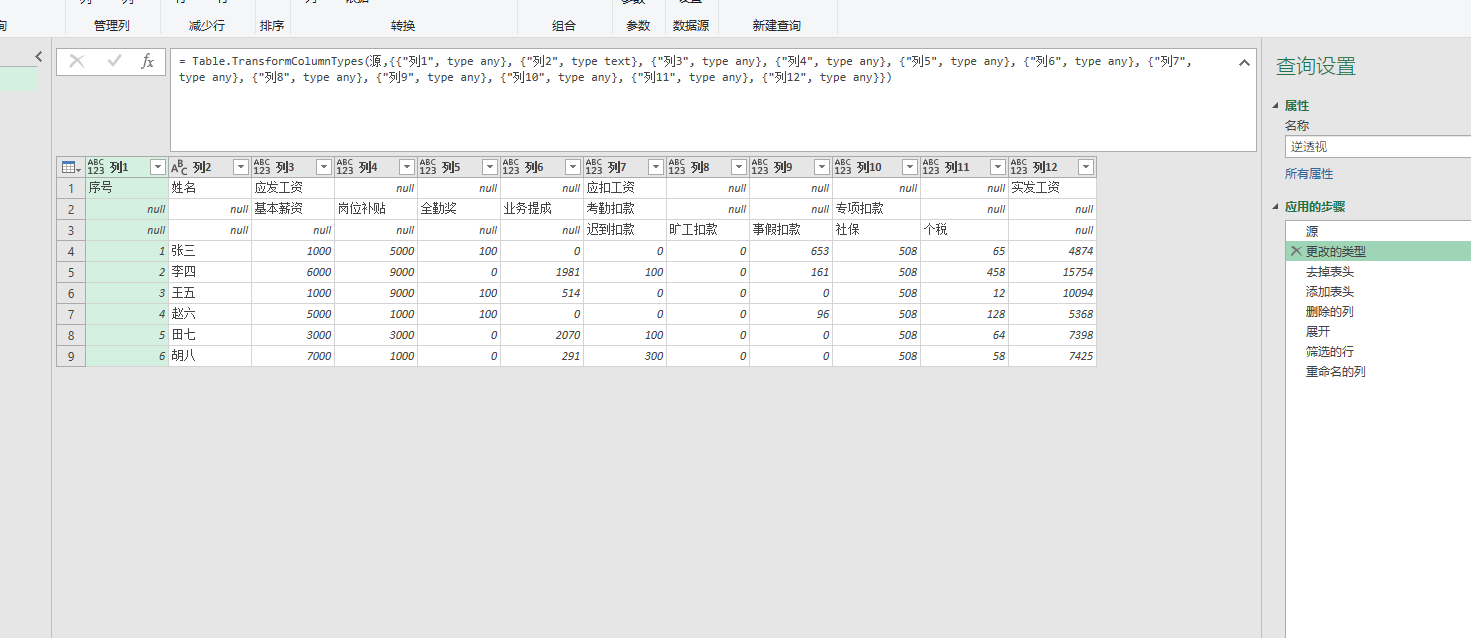Collapse the formula bar with the chevron
The image size is (1471, 638).
tap(1244, 61)
